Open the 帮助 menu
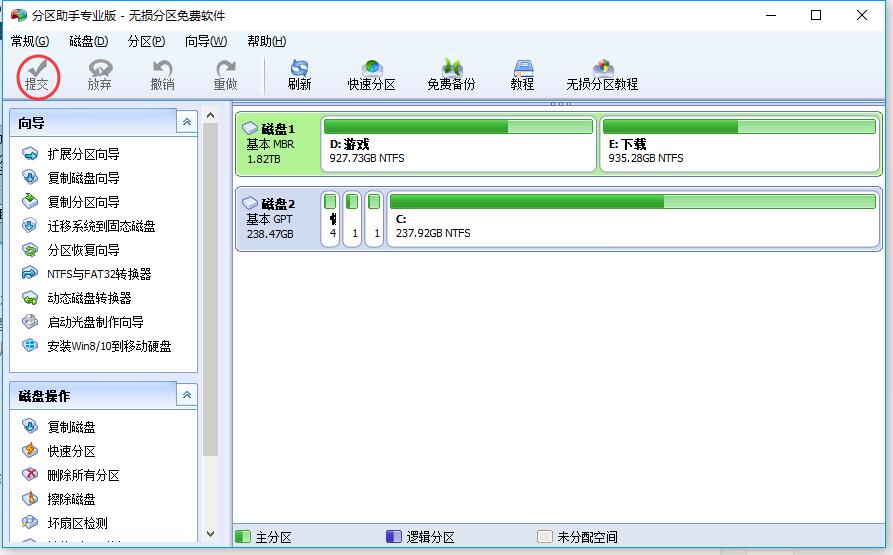 266,41
